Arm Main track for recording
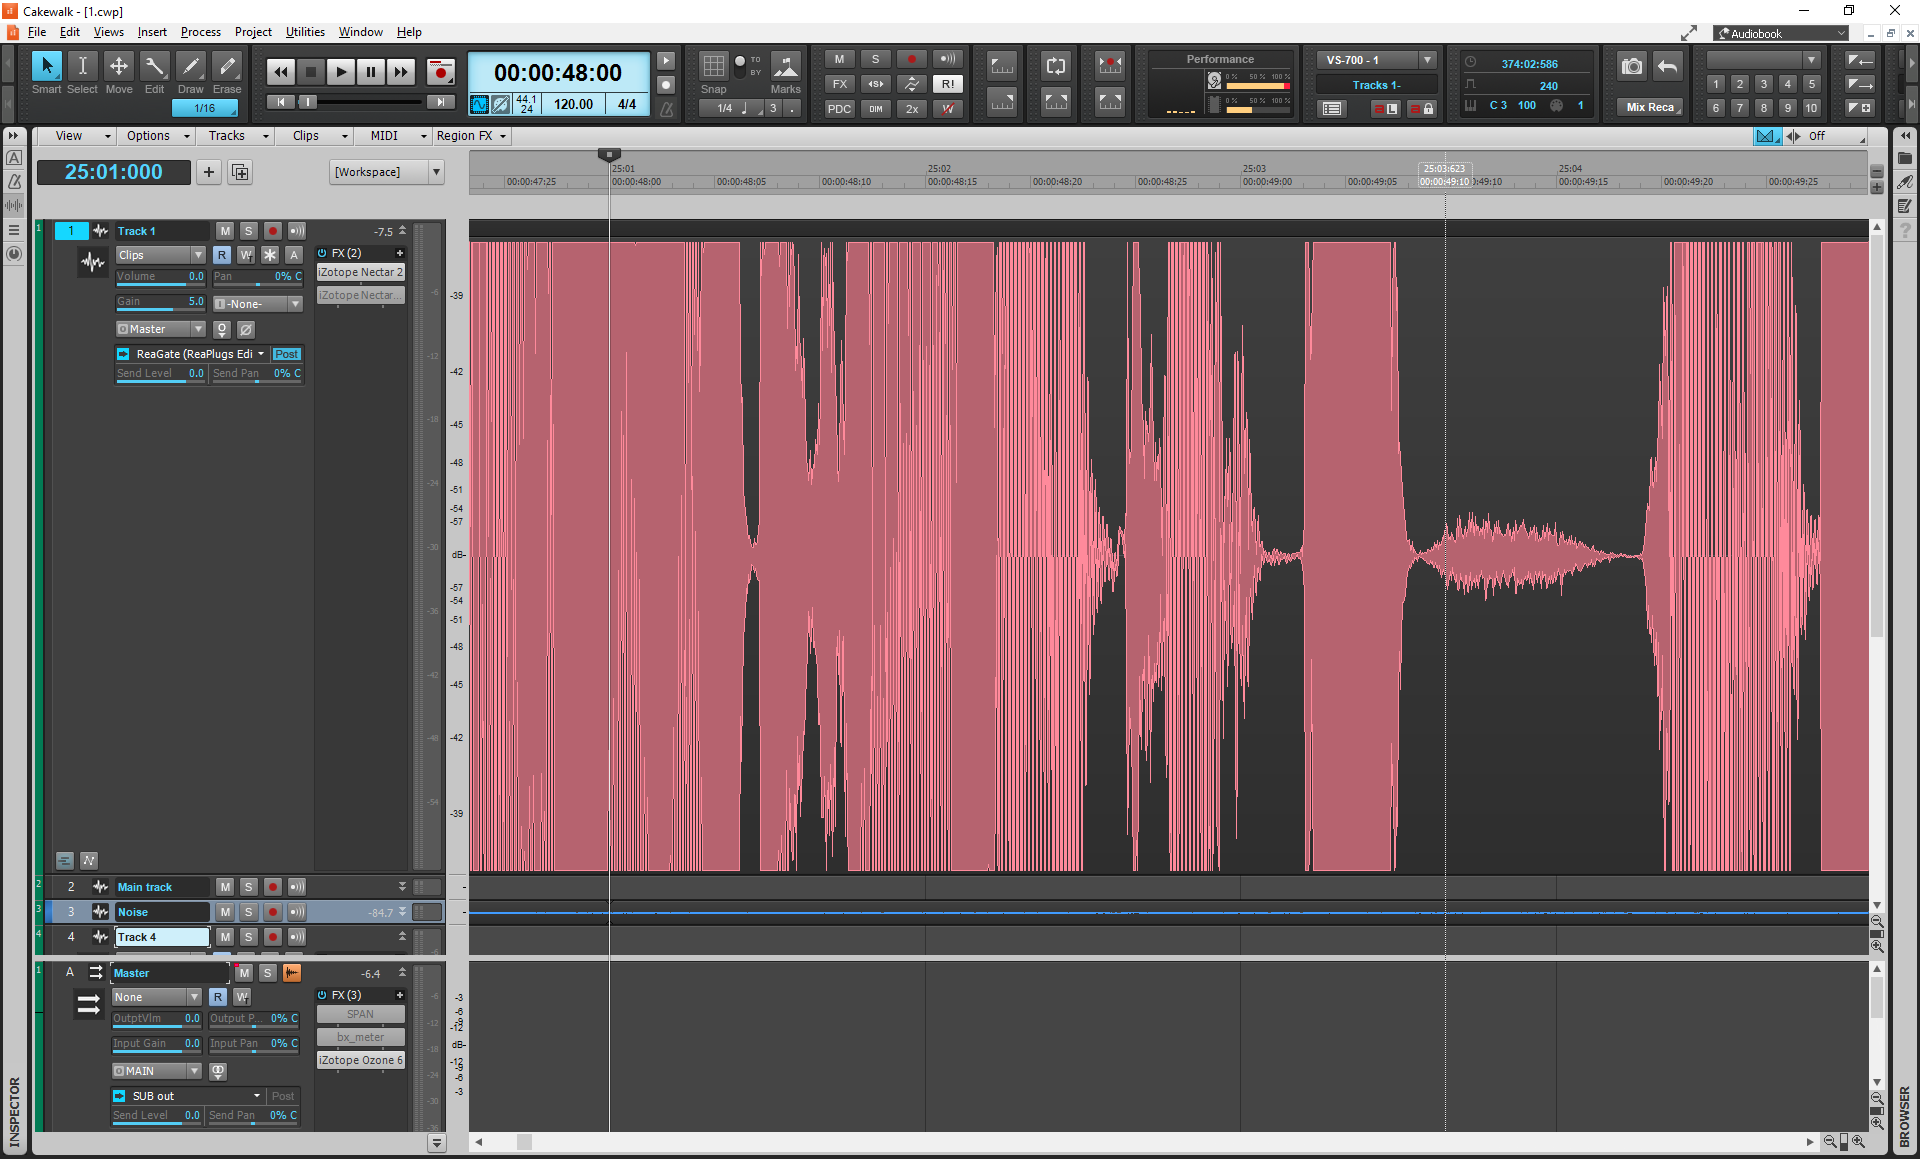Viewport: 1920px width, 1159px height. (x=273, y=887)
